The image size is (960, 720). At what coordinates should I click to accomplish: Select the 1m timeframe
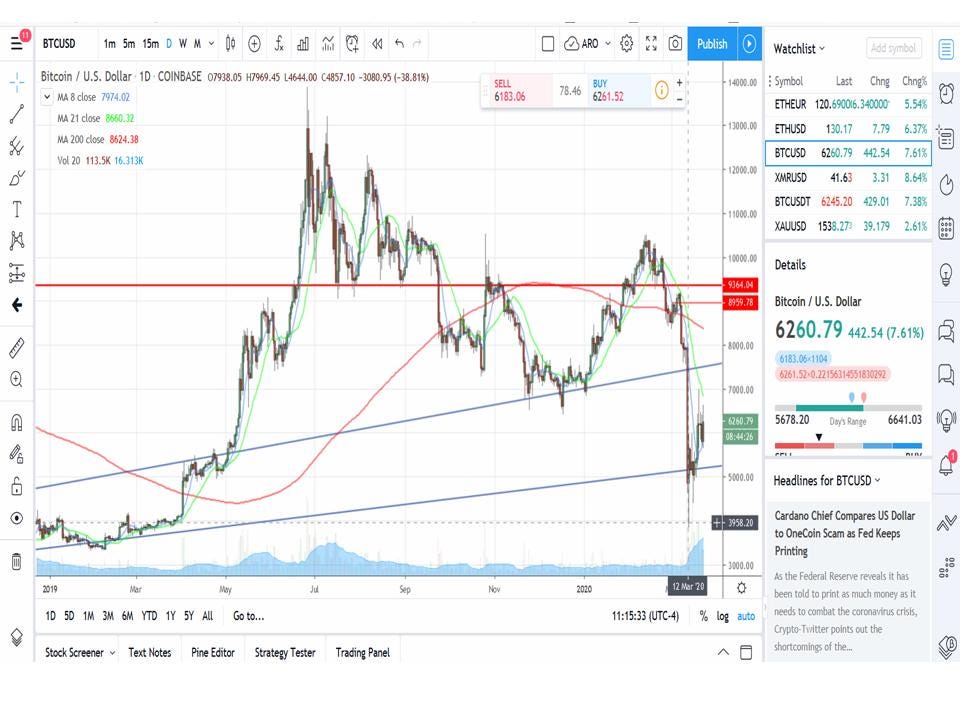tap(110, 43)
